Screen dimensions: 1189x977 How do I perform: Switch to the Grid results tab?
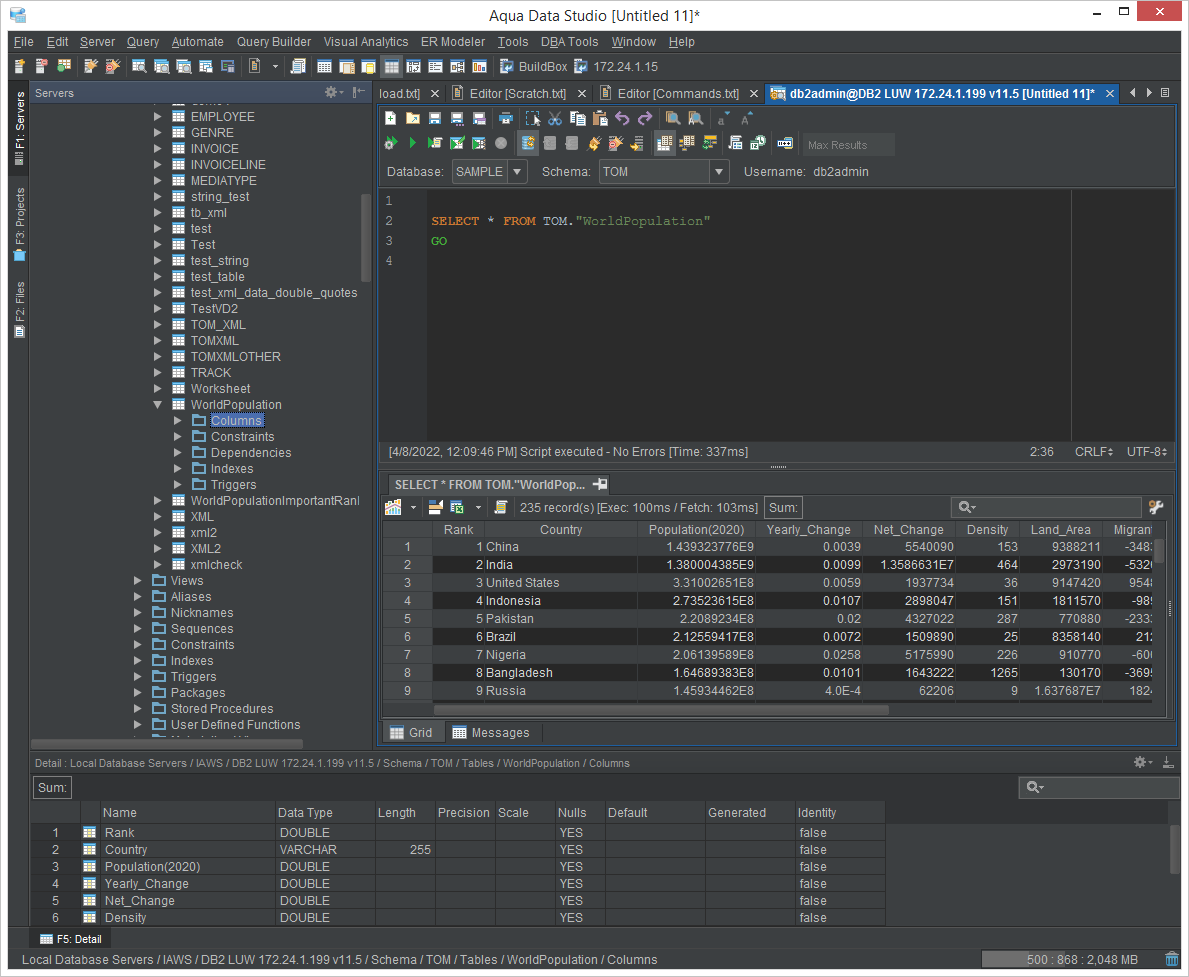pos(411,733)
